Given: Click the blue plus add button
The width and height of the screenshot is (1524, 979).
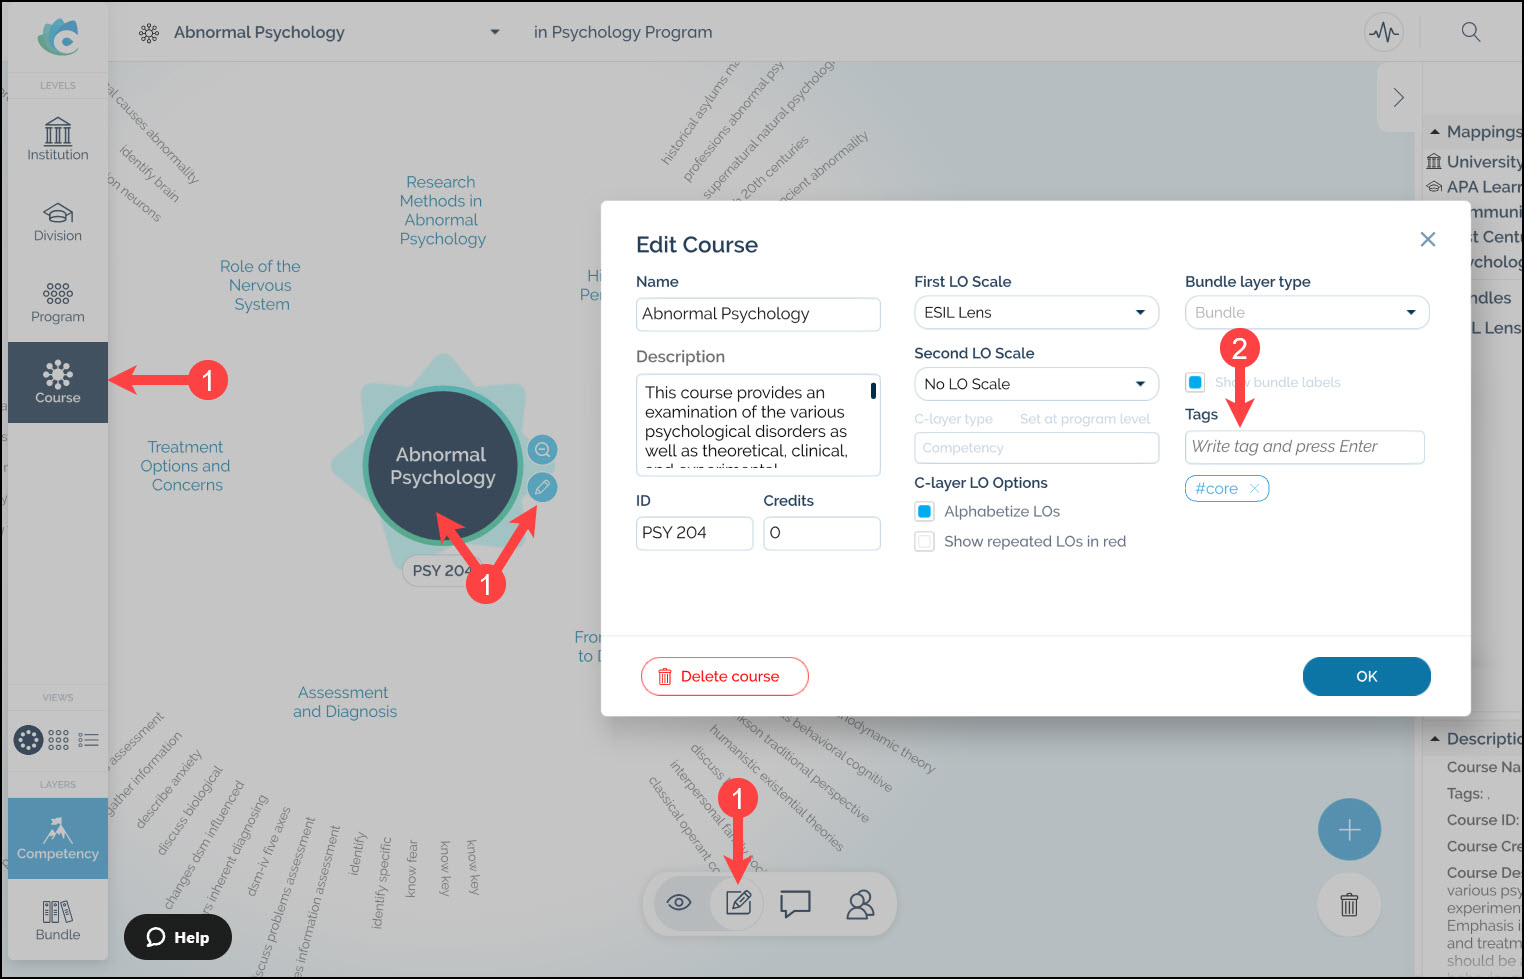Looking at the screenshot, I should pos(1349,829).
